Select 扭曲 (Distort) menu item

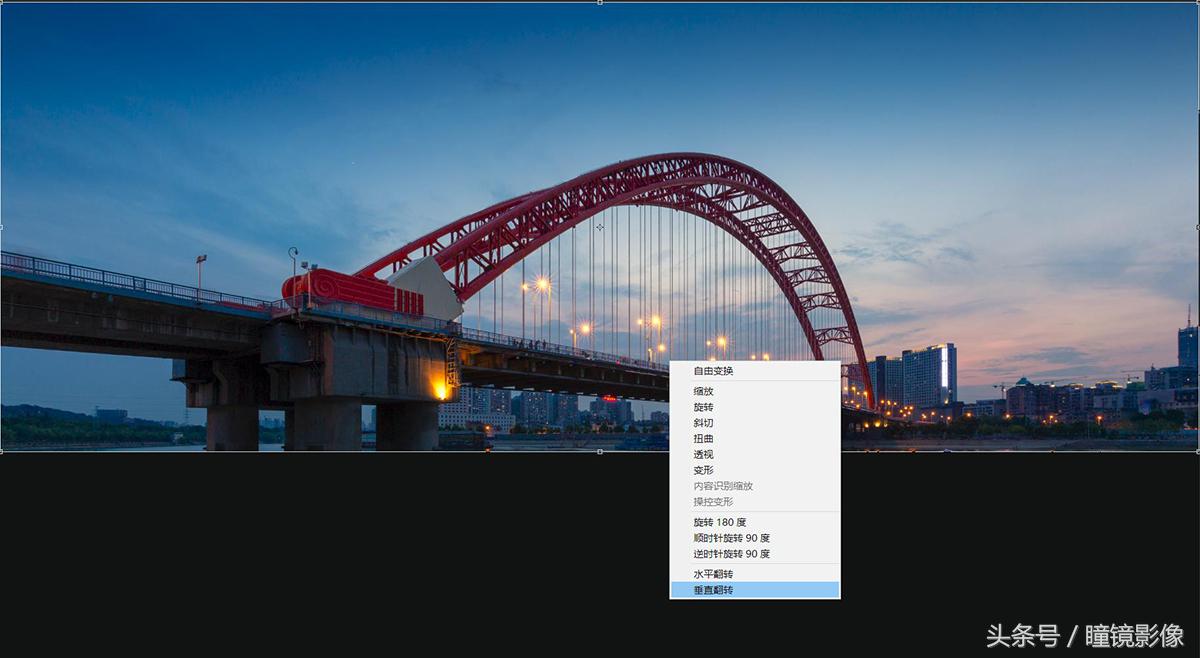(703, 439)
